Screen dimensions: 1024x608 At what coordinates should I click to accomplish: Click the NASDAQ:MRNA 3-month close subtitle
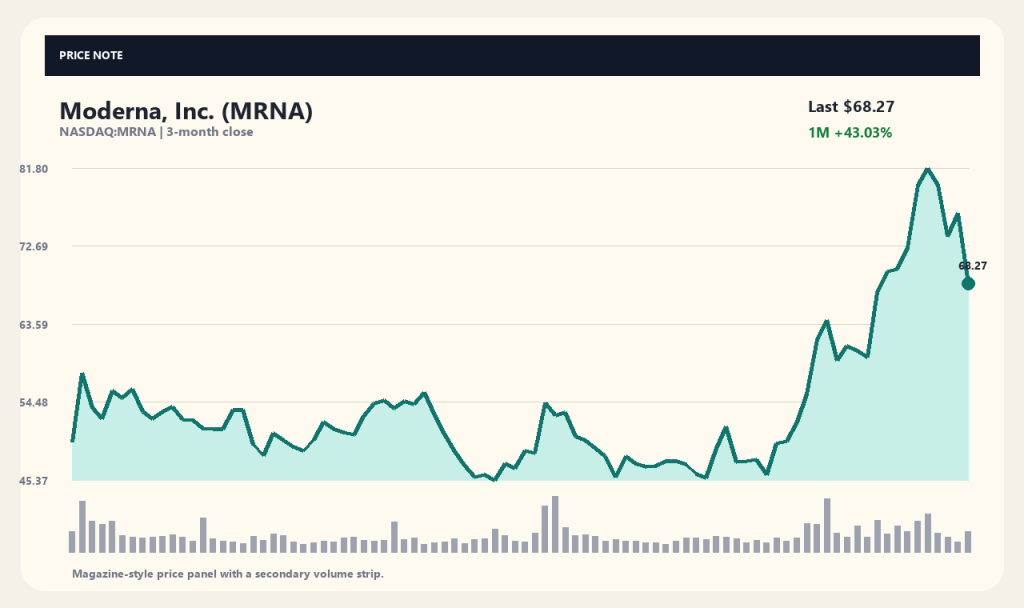[156, 132]
